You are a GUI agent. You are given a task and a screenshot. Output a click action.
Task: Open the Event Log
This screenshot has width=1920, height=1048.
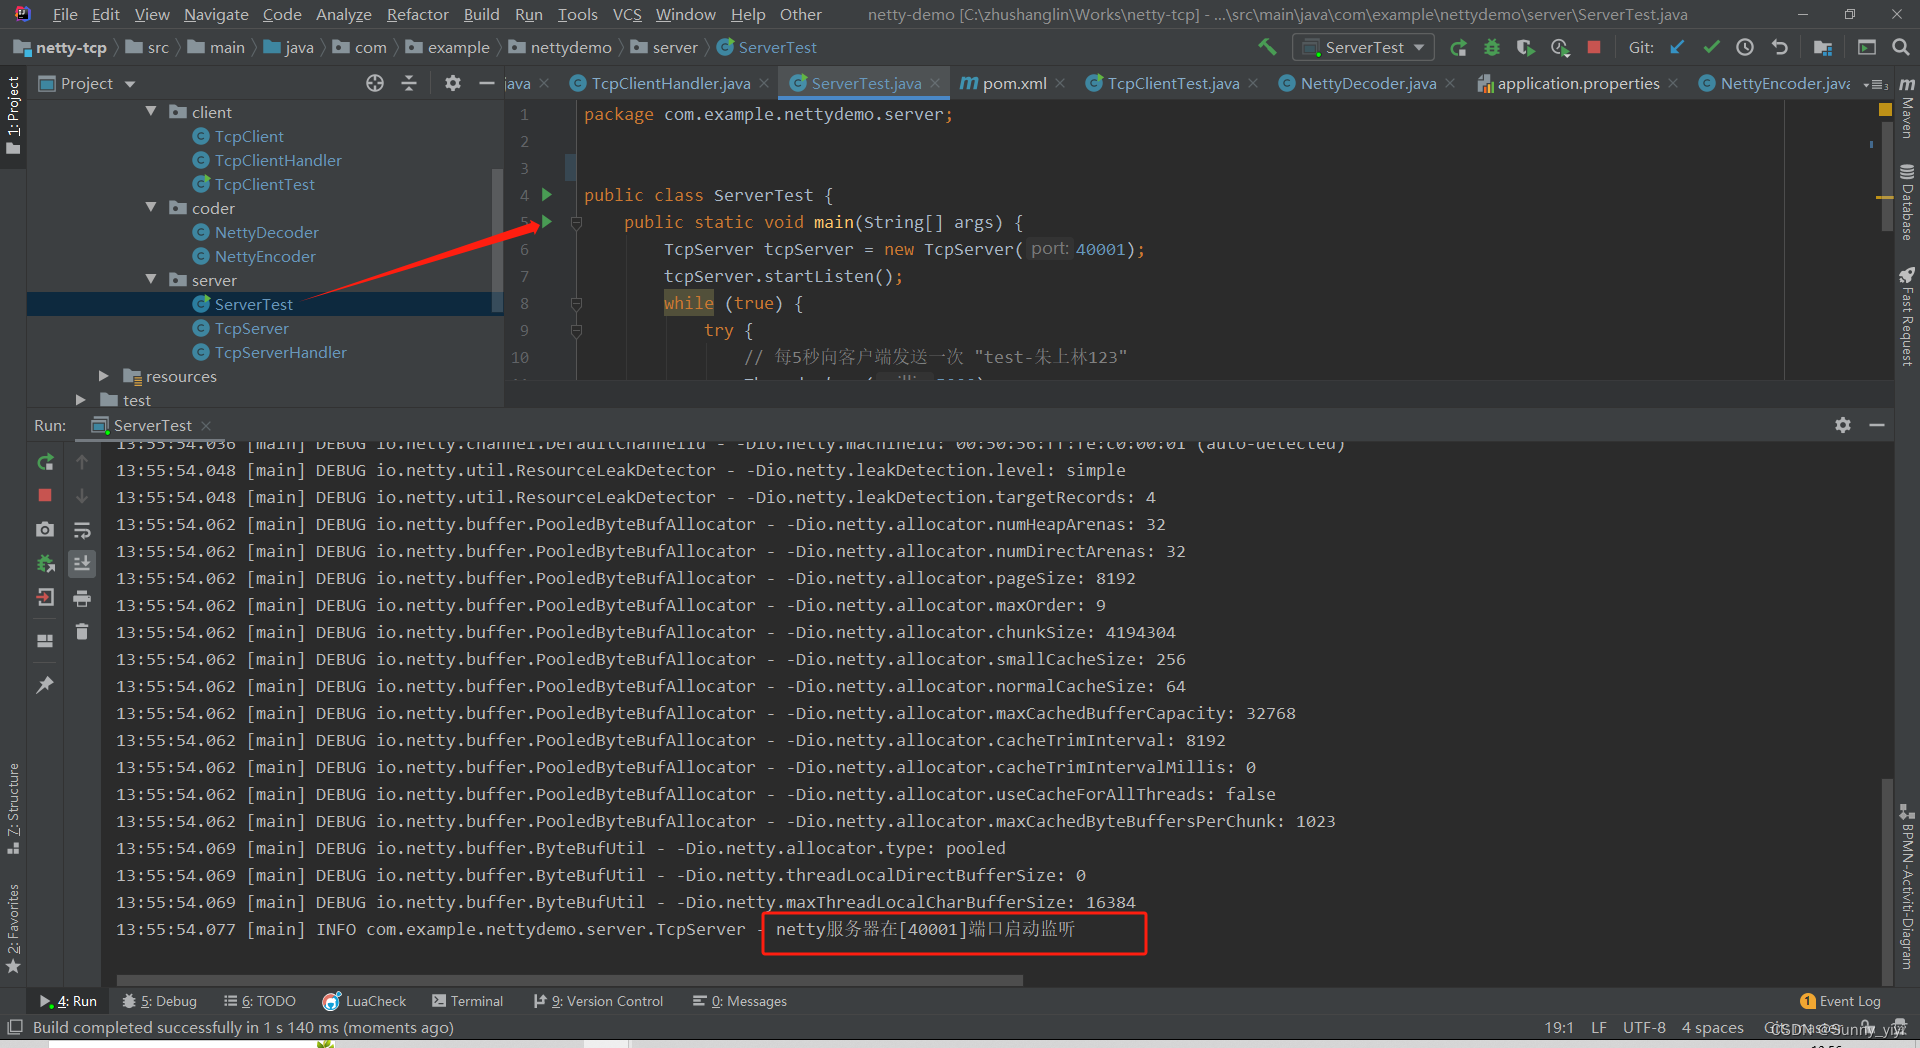tap(1840, 1001)
